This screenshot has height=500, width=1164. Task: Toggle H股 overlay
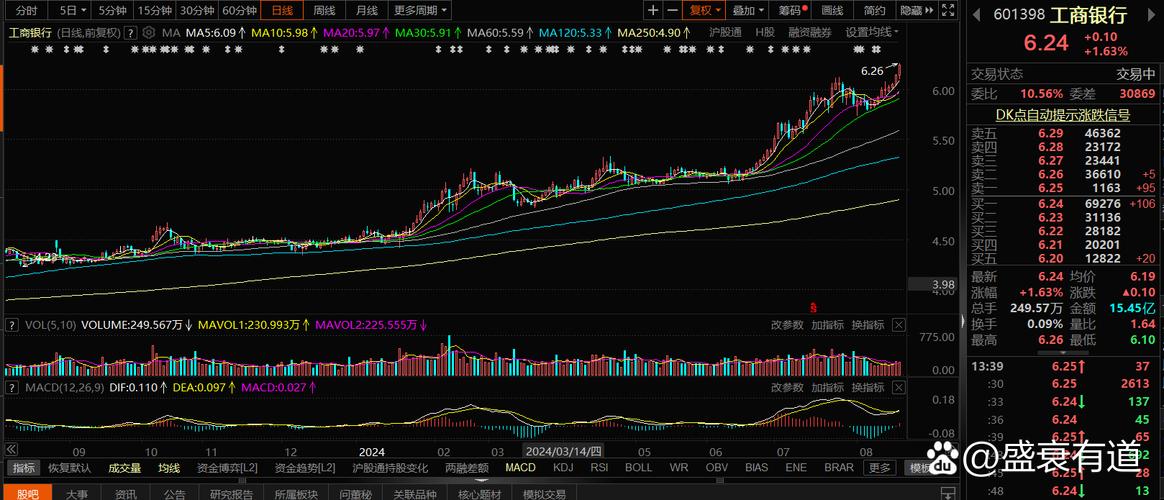pyautogui.click(x=765, y=33)
